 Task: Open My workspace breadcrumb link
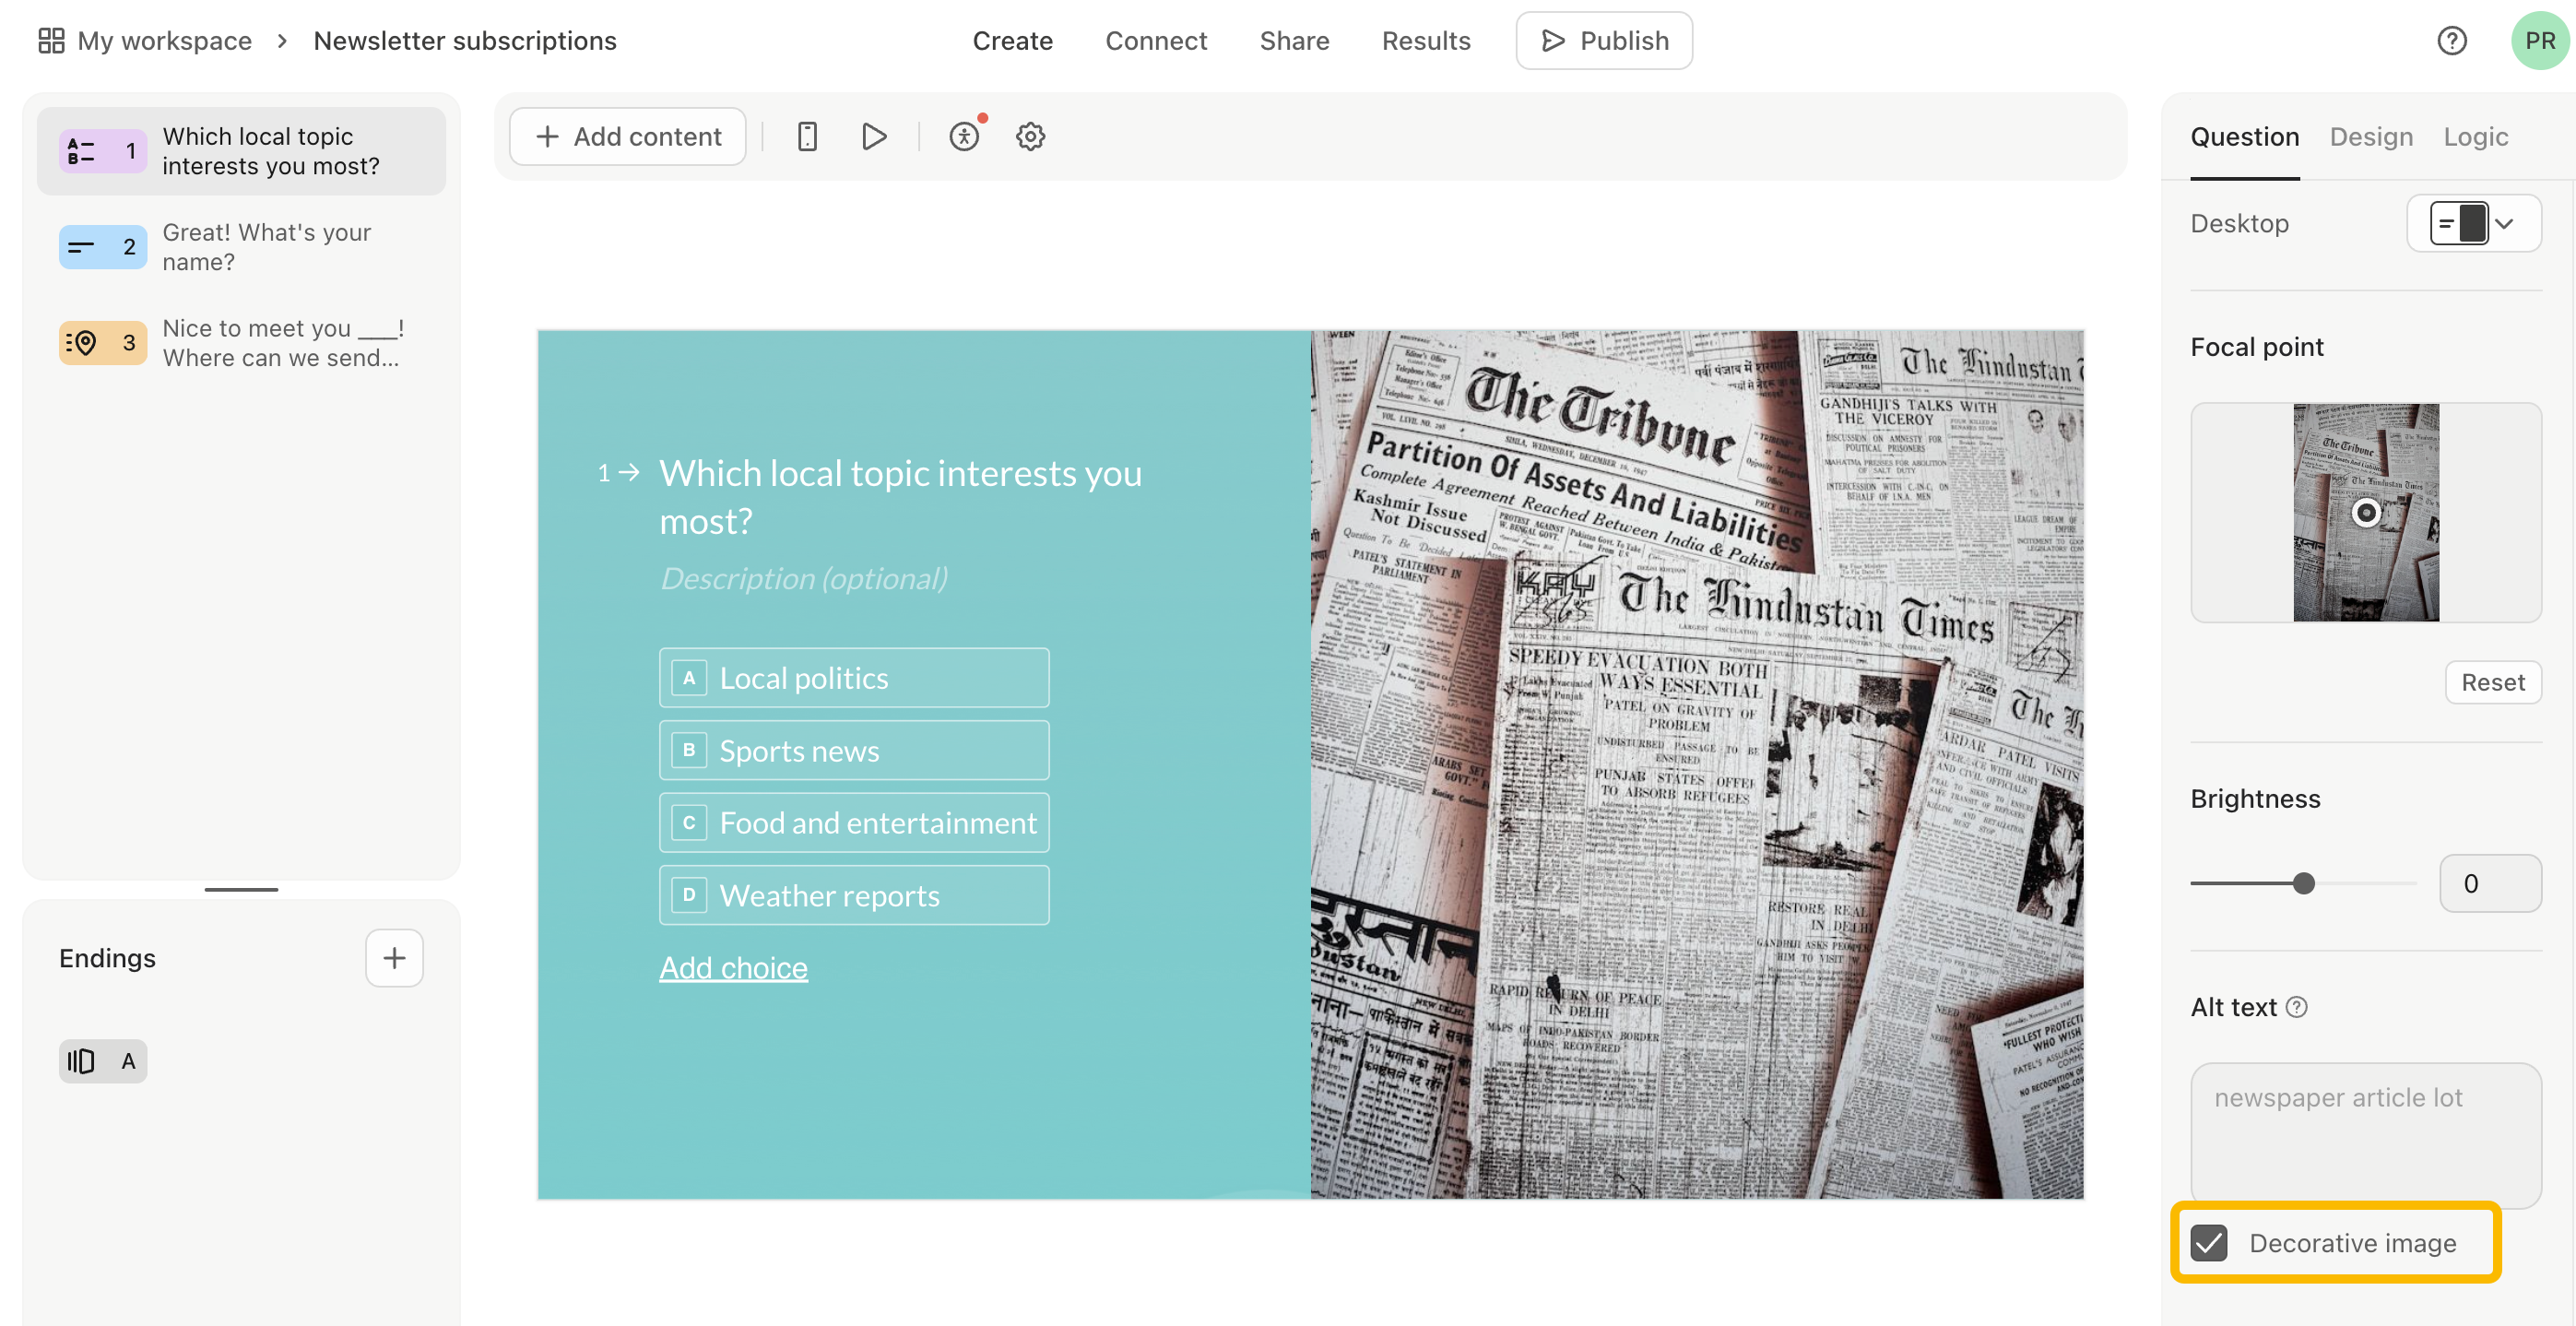pos(164,41)
